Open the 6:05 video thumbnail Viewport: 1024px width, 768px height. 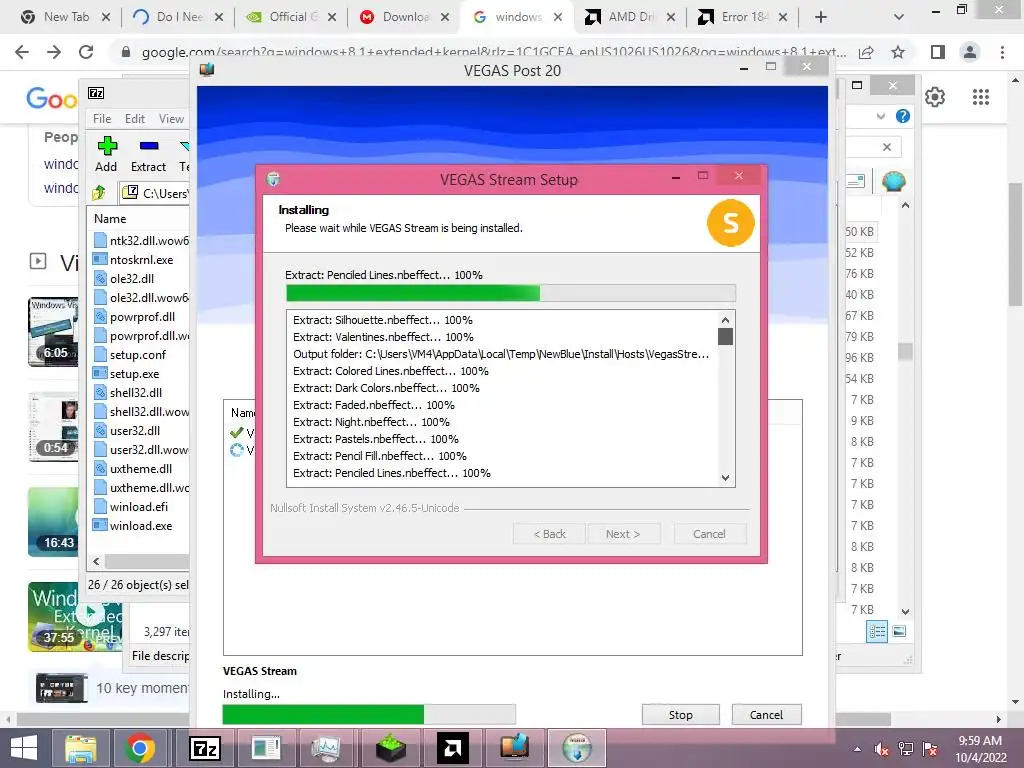53,332
